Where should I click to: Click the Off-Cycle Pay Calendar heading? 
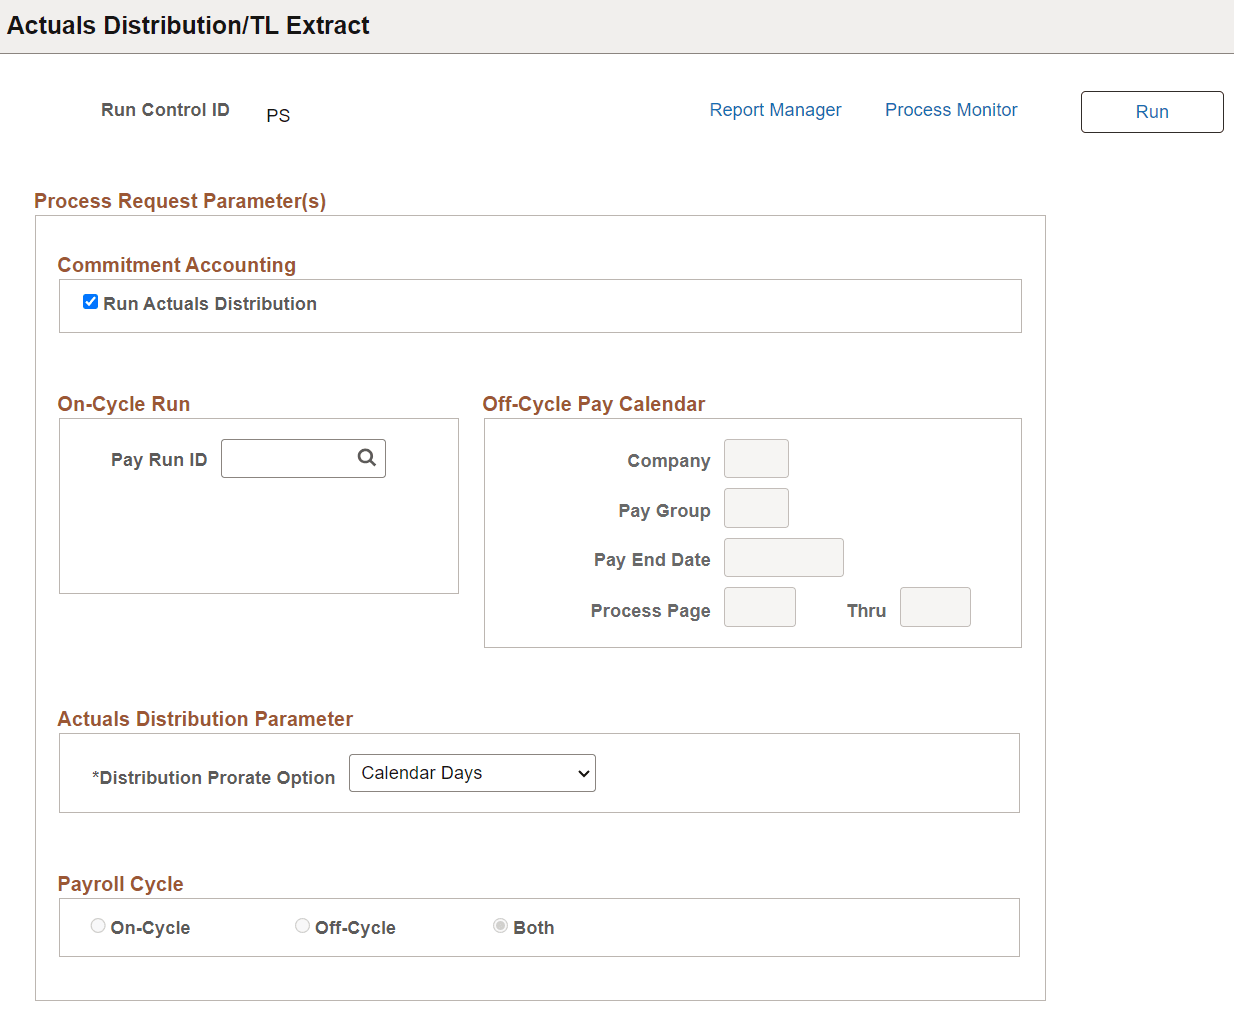coord(594,404)
